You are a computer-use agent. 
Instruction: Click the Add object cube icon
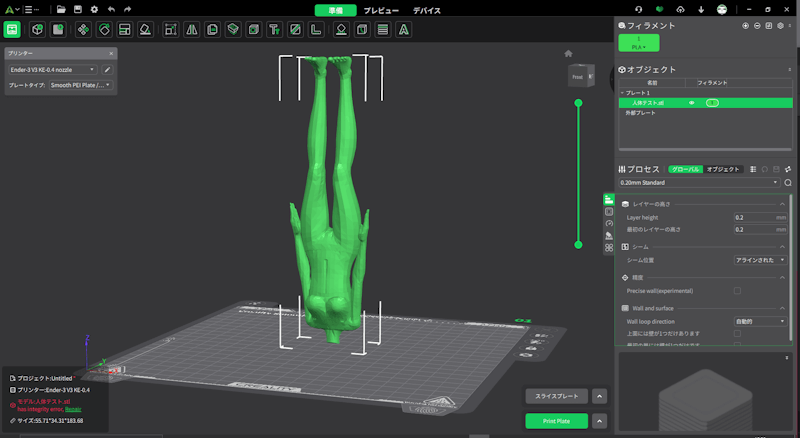click(37, 30)
